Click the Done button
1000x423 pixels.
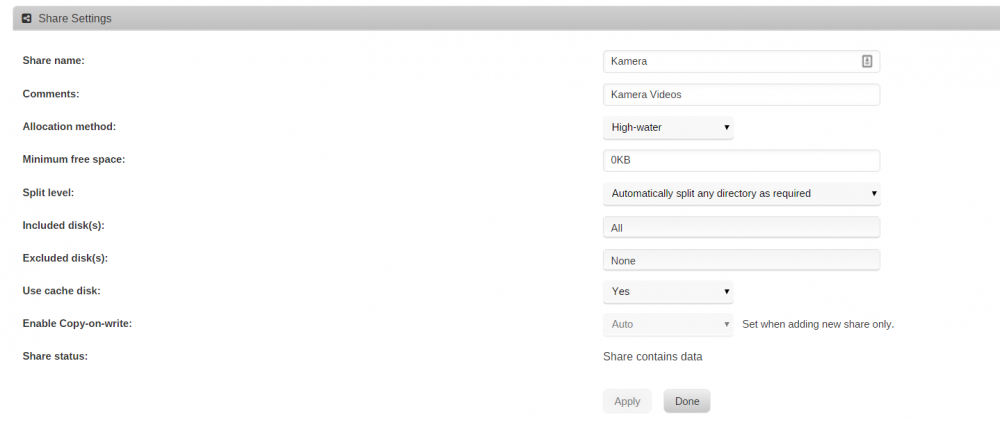pos(687,401)
